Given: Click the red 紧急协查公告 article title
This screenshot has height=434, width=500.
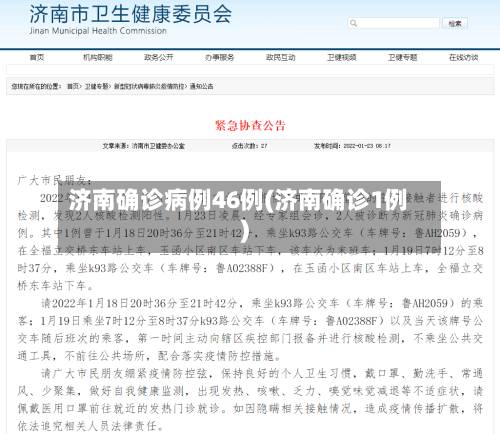Looking at the screenshot, I should pyautogui.click(x=250, y=125).
